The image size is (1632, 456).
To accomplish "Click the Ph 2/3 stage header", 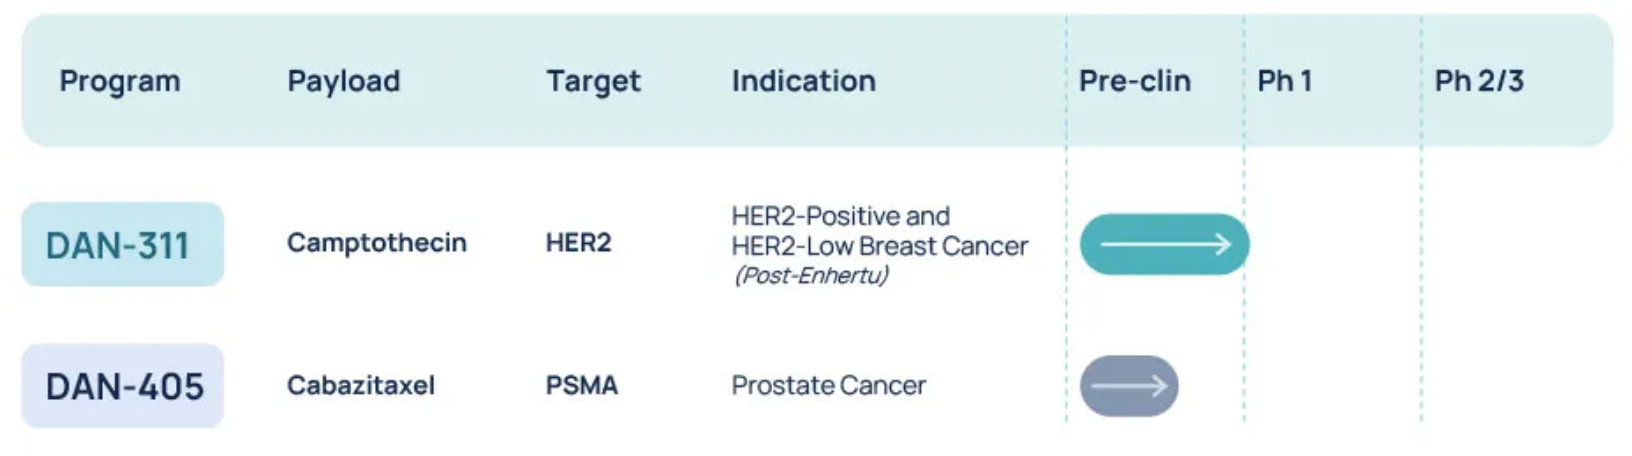I will [1478, 81].
